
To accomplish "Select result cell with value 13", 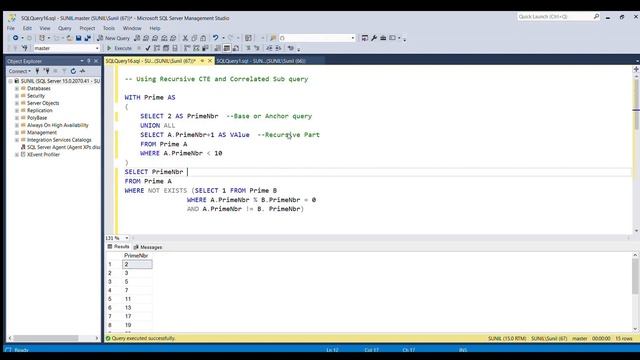I will (137, 308).
